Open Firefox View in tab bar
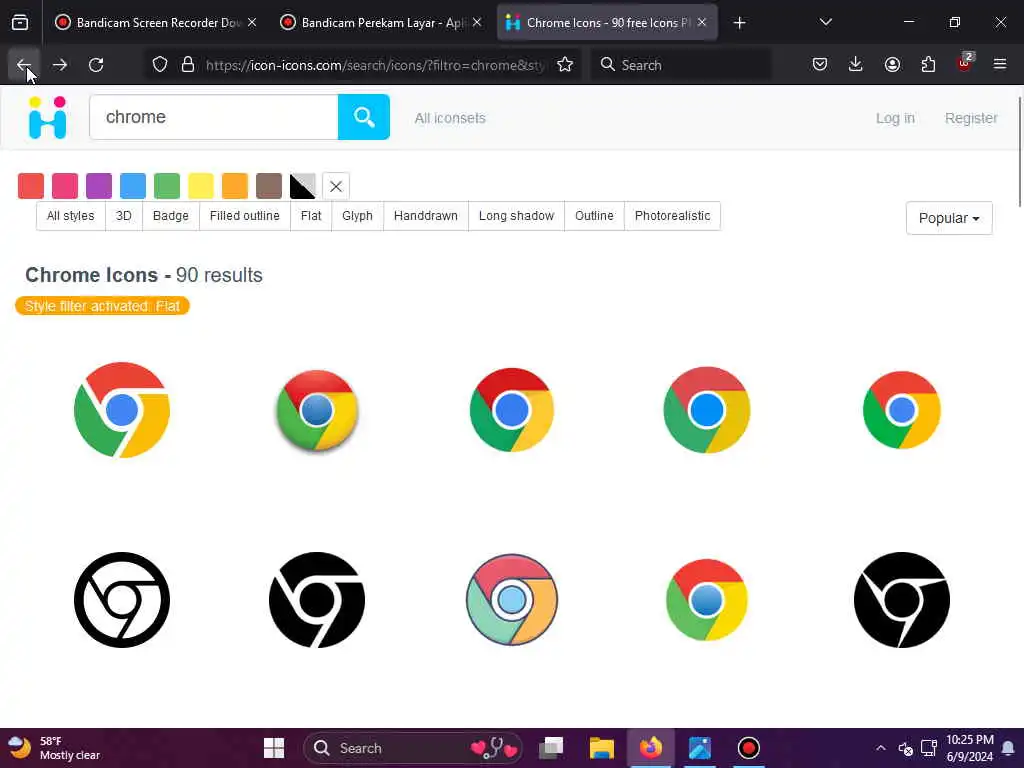This screenshot has width=1024, height=768. pos(20,23)
